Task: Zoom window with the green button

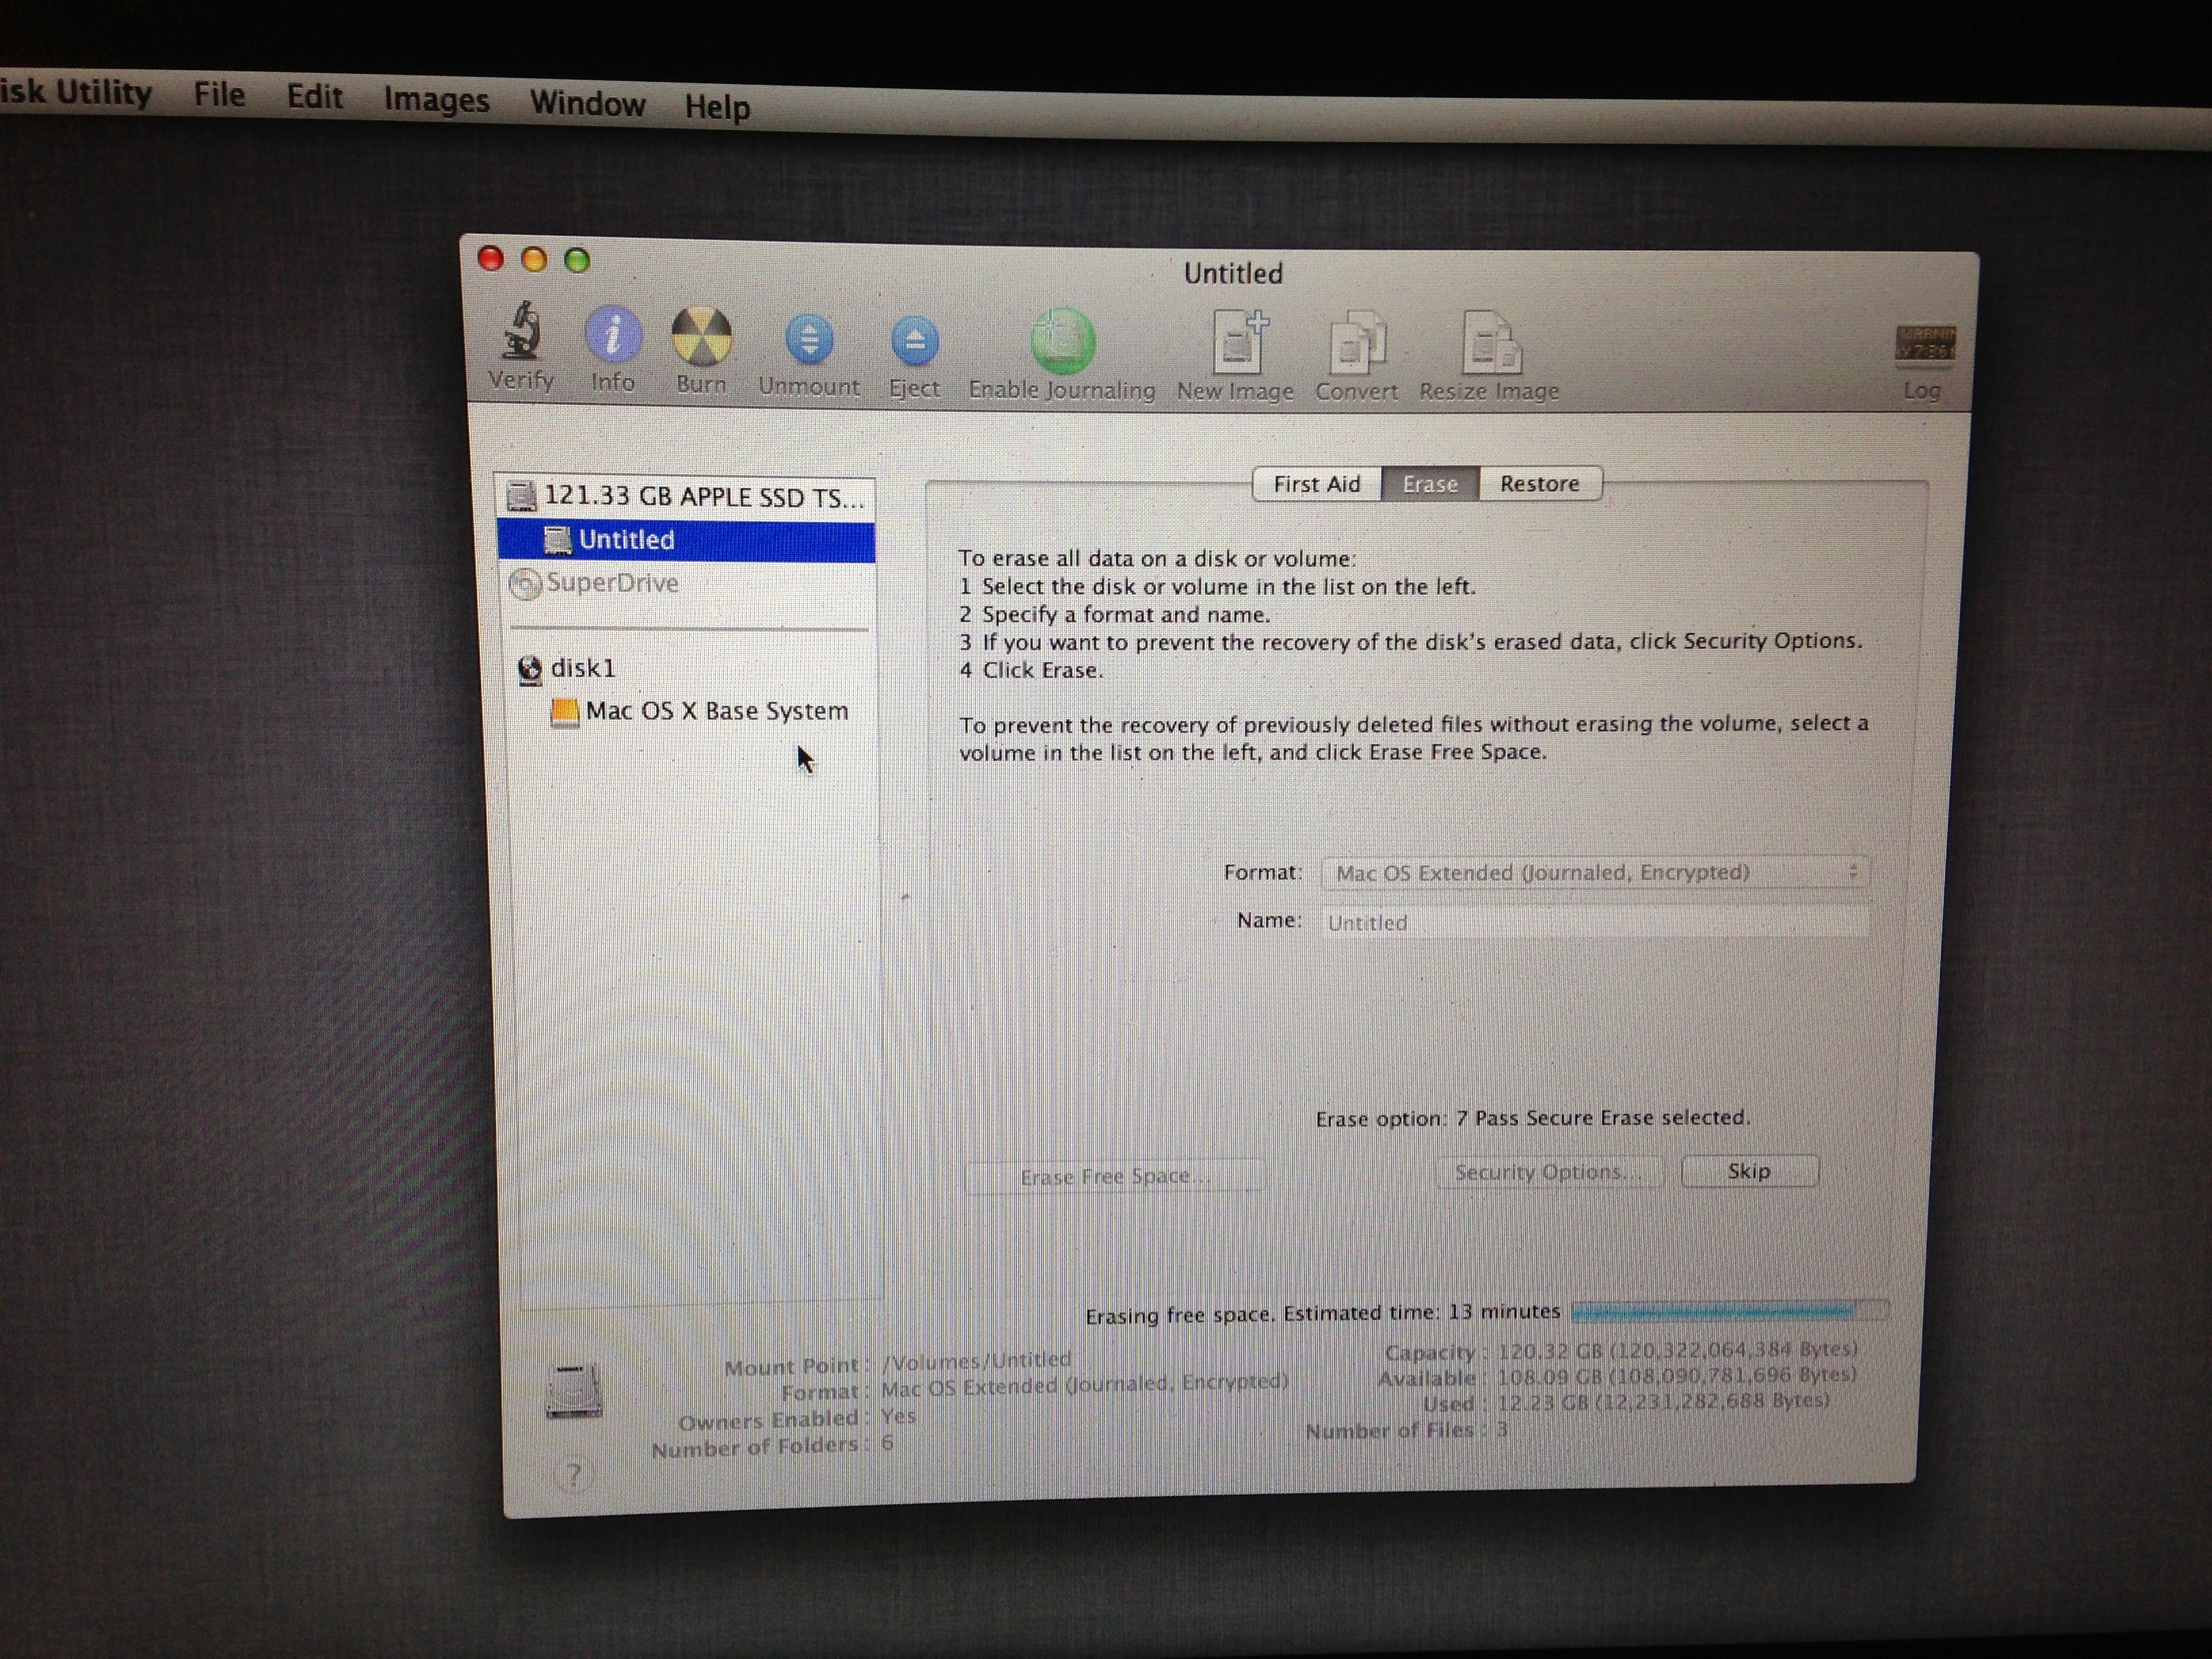Action: [x=577, y=261]
